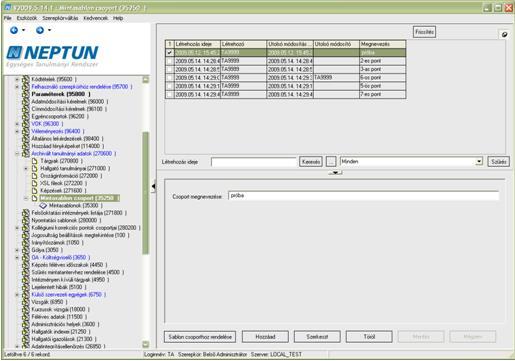
Task: Click the left panel collapse arrow on the splitter
Action: pyautogui.click(x=153, y=187)
